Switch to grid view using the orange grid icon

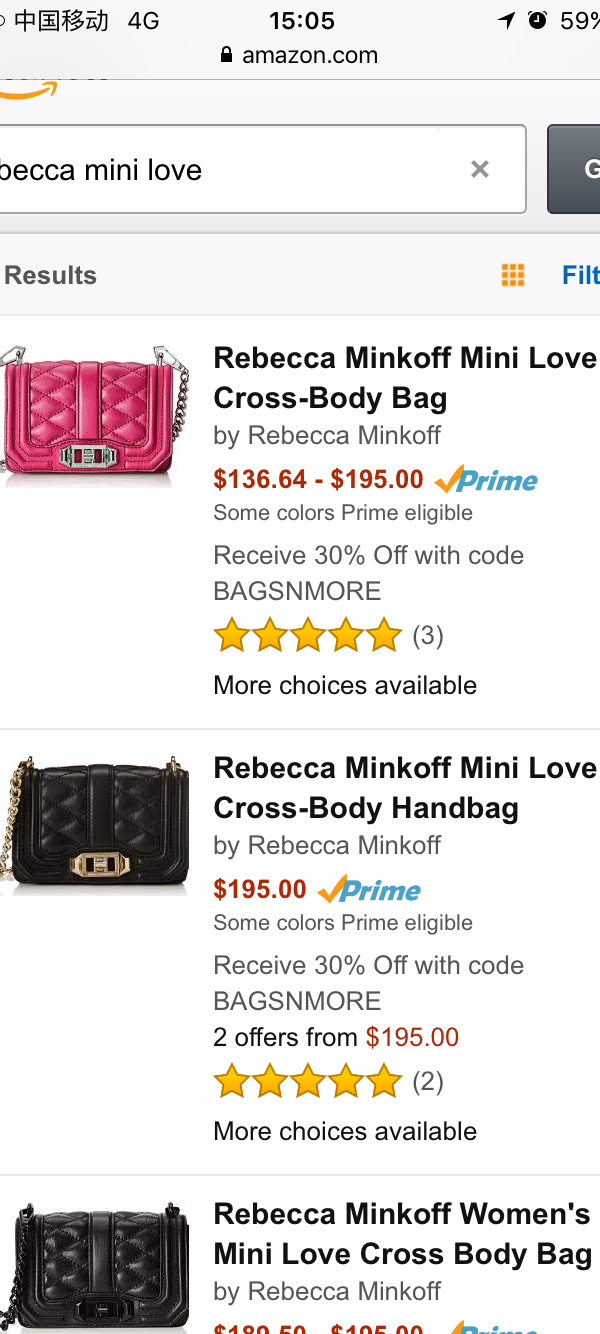513,275
